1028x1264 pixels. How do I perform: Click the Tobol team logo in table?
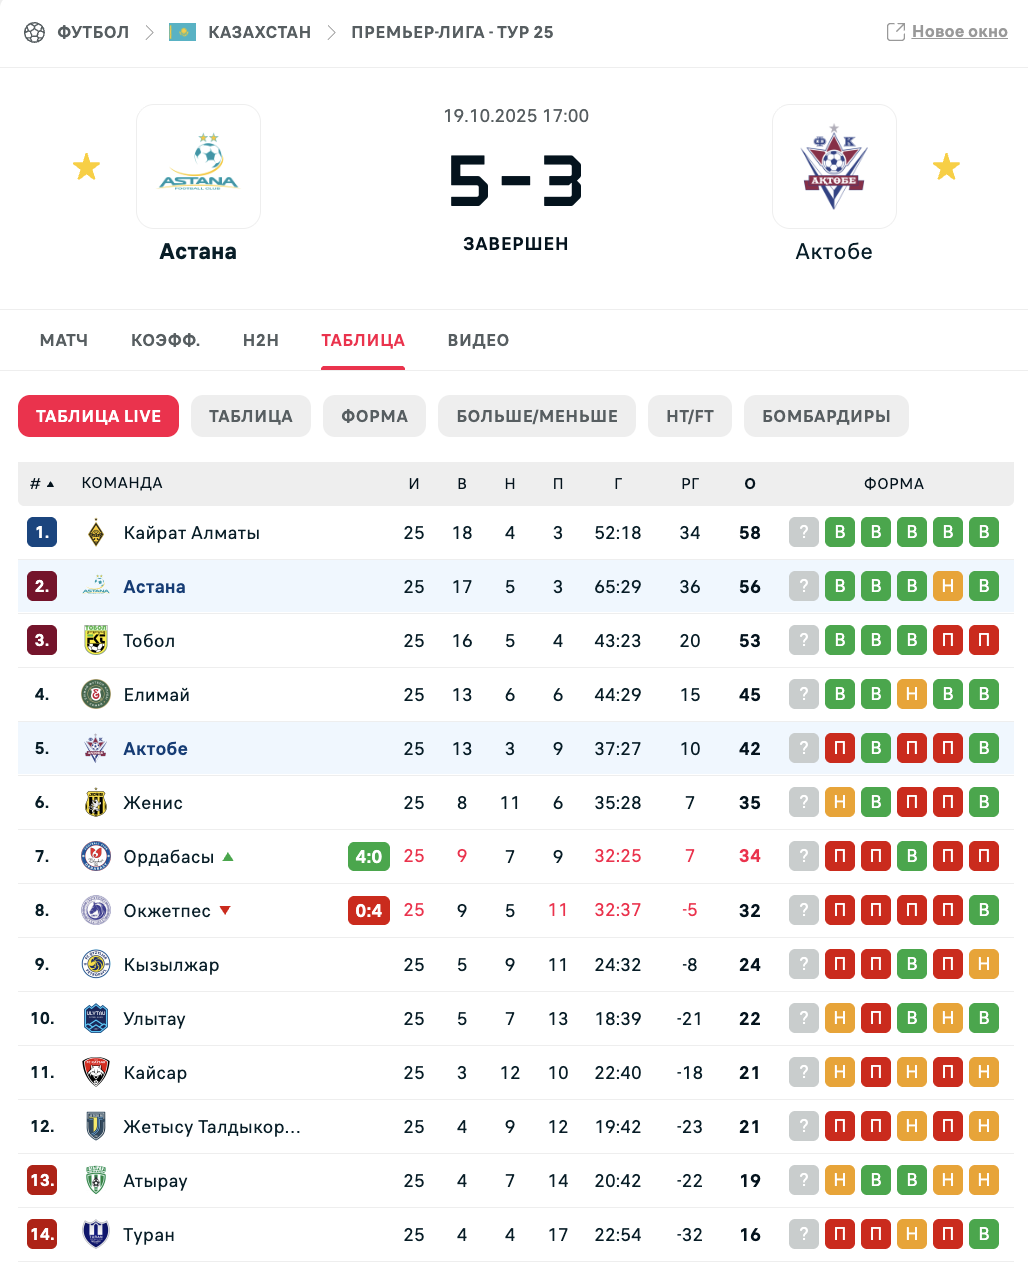tap(96, 641)
